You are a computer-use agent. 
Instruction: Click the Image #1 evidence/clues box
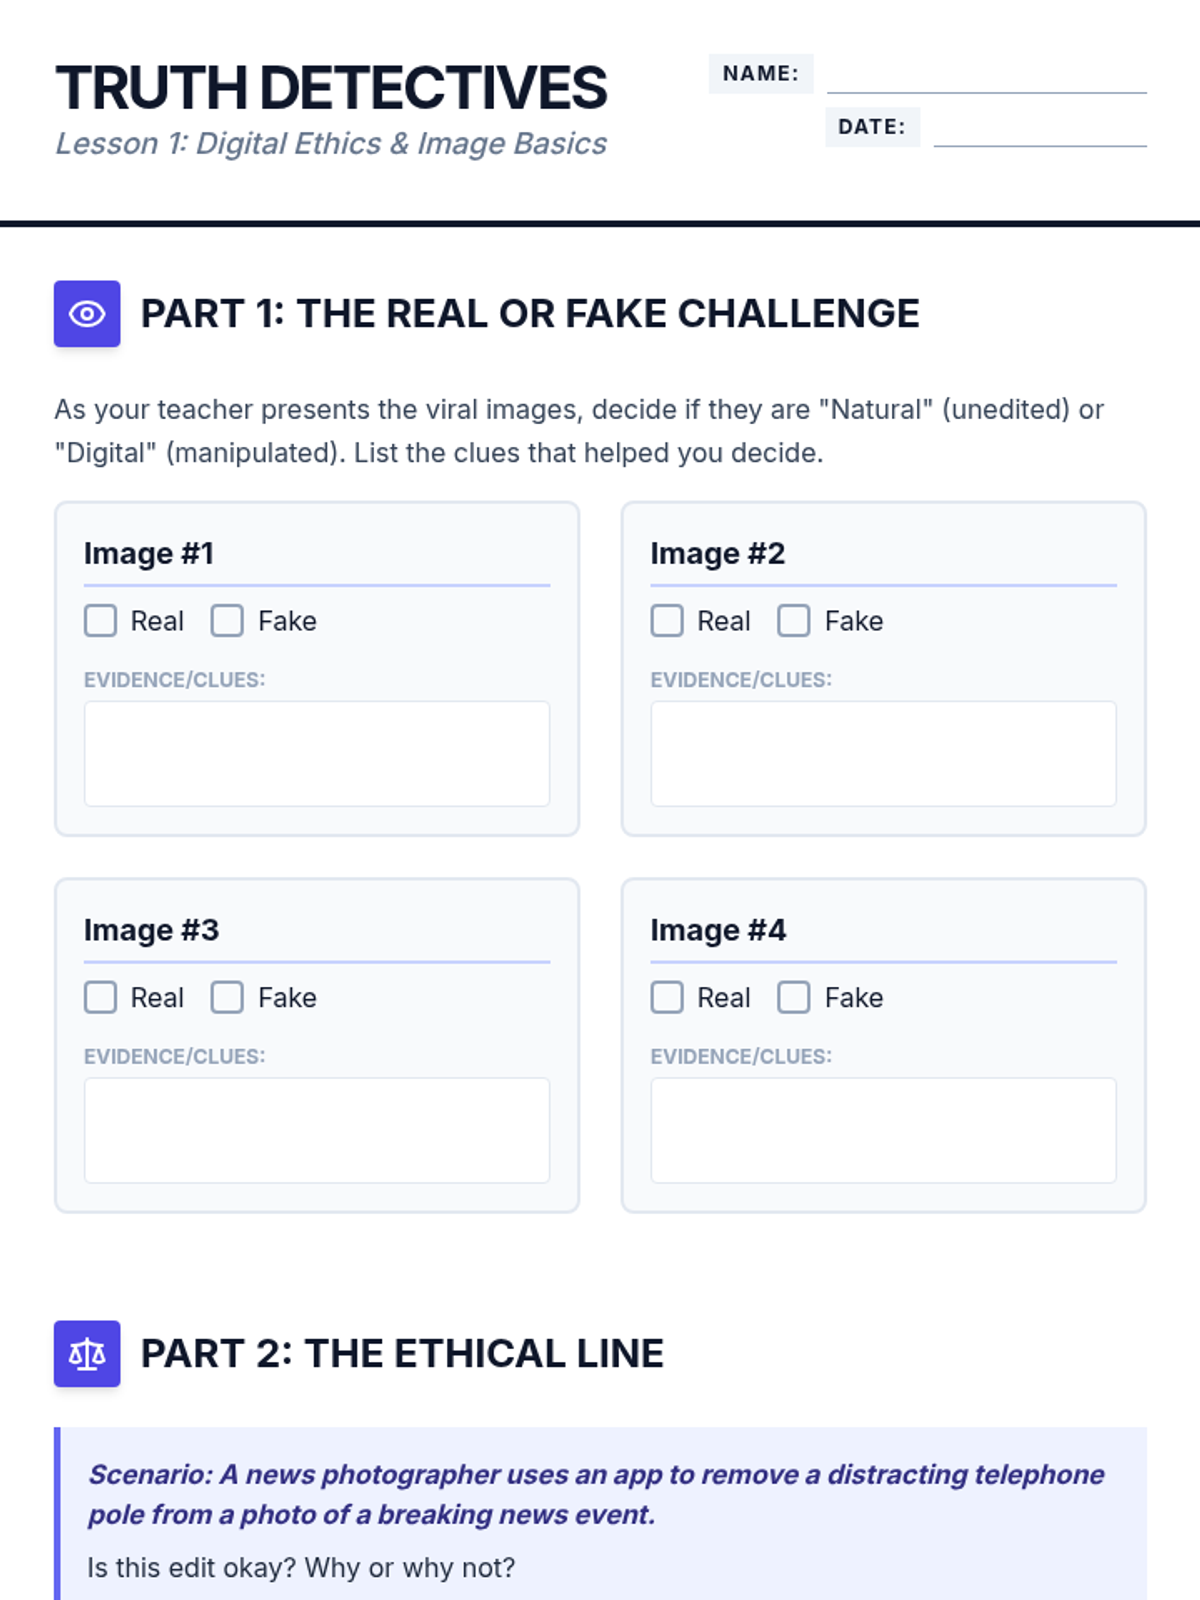(317, 753)
